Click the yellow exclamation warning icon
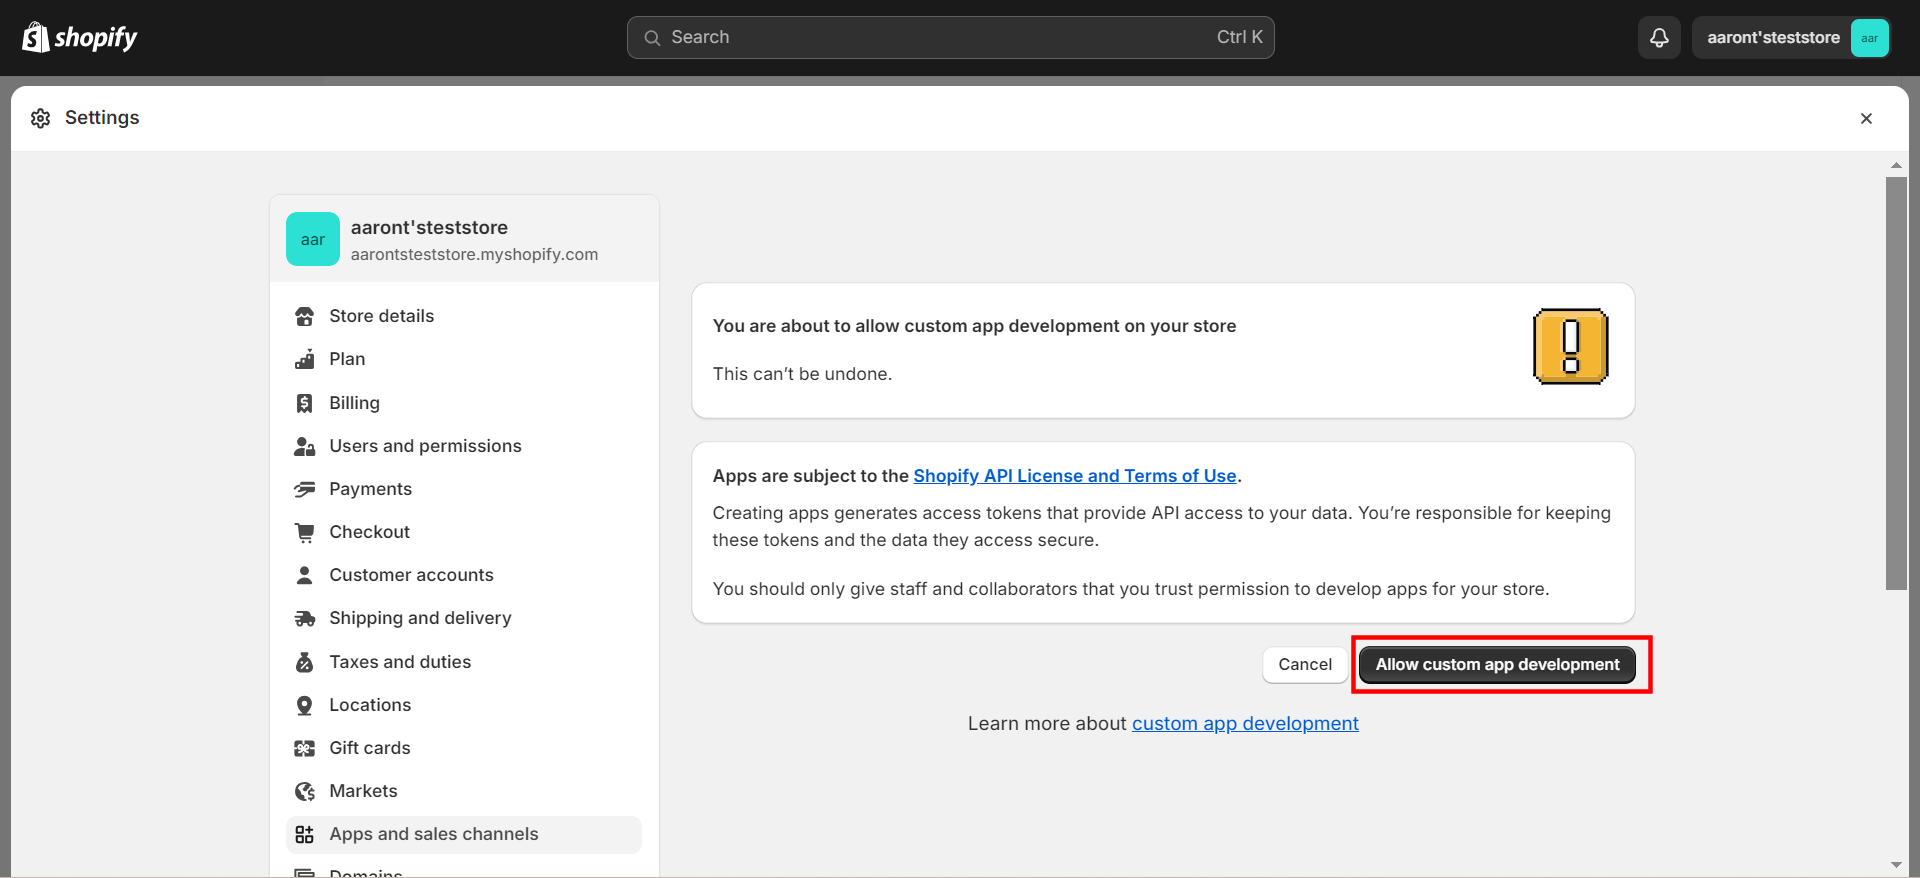1920x878 pixels. point(1570,346)
